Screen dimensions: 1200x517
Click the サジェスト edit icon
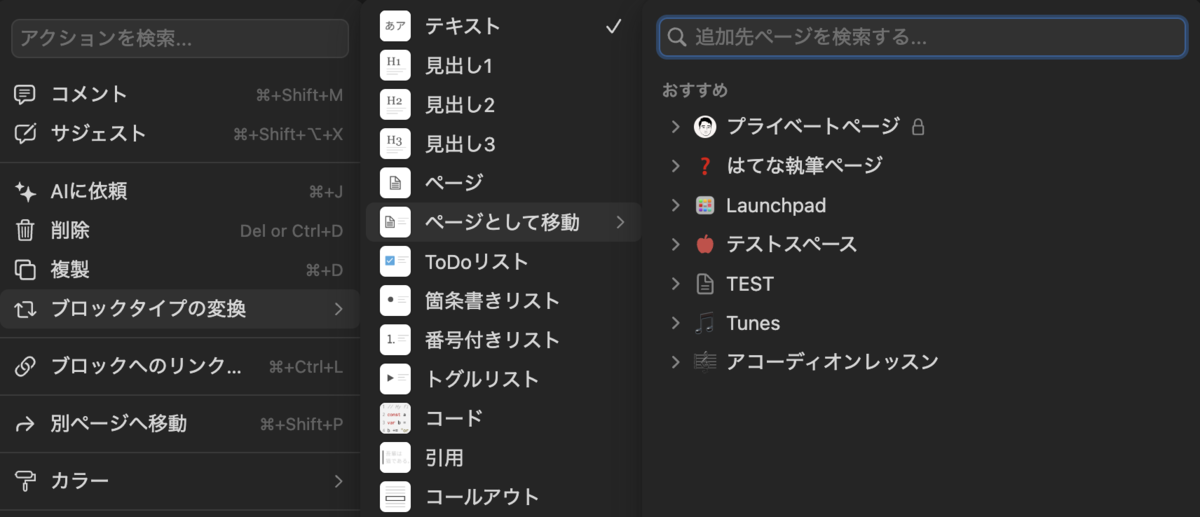[x=25, y=134]
